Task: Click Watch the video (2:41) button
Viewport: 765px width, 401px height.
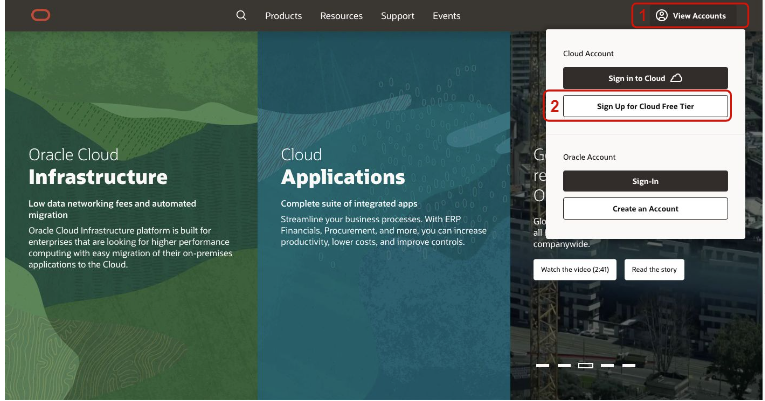Action: tap(575, 269)
